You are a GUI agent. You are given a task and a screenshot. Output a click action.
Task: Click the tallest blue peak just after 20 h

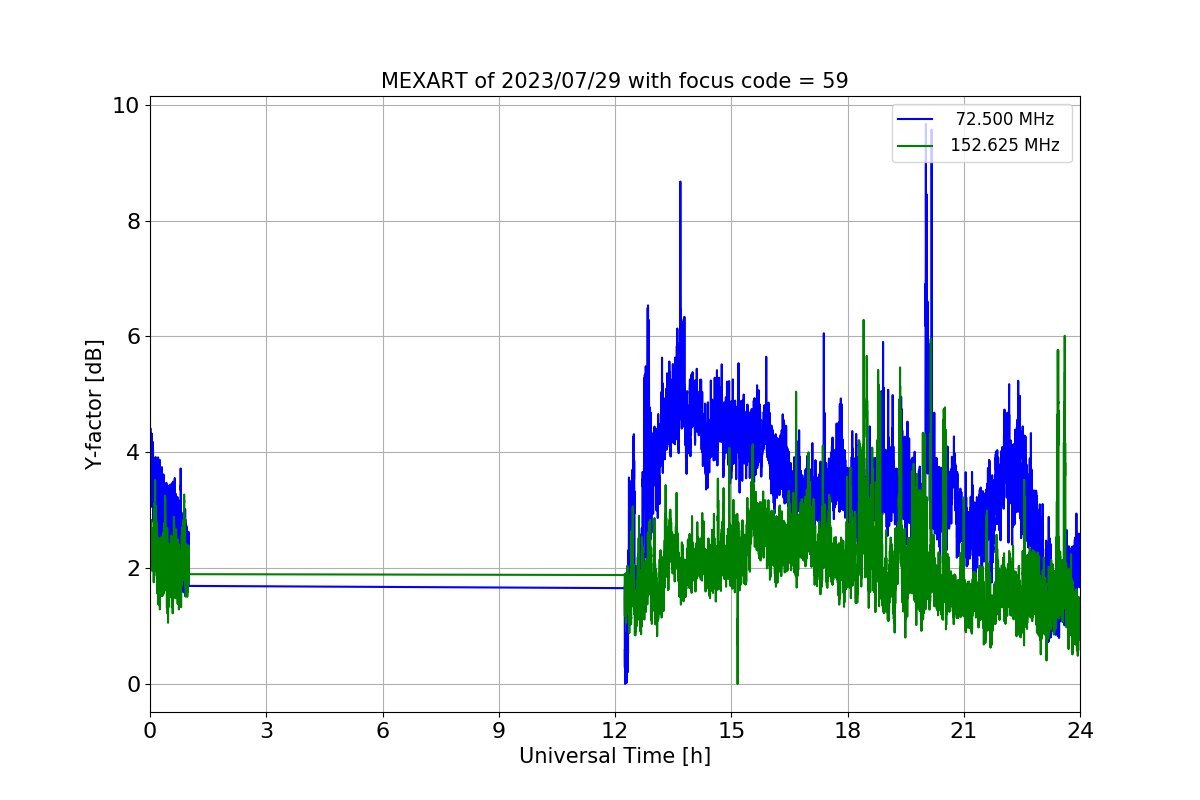(x=926, y=125)
